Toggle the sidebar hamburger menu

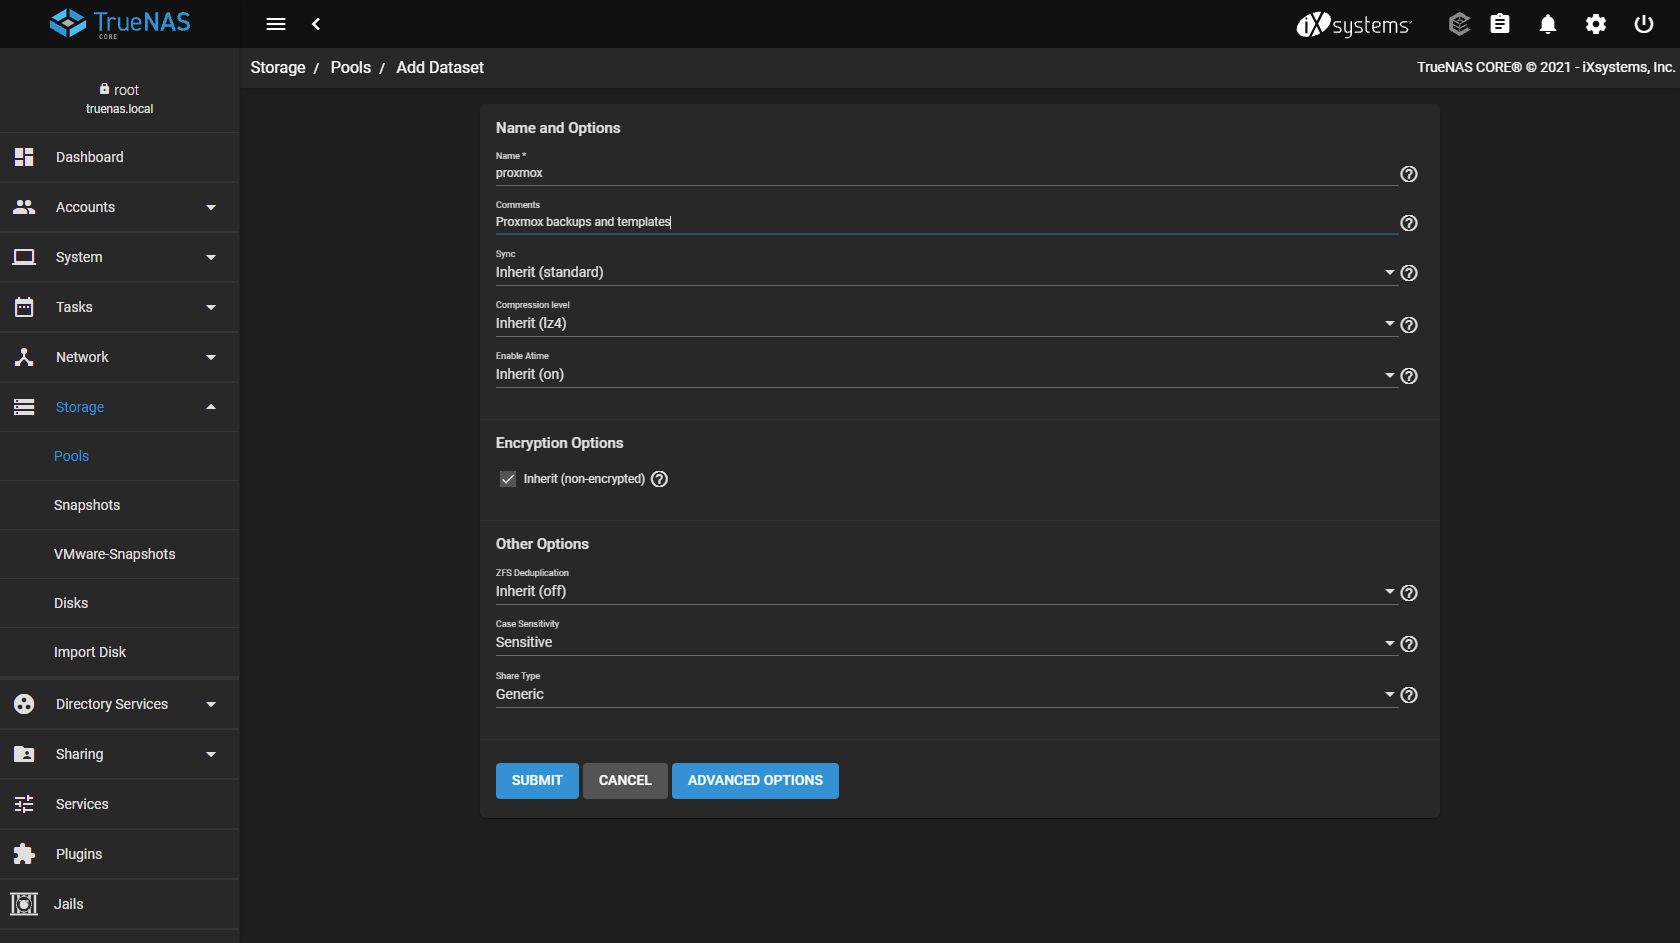[x=276, y=24]
